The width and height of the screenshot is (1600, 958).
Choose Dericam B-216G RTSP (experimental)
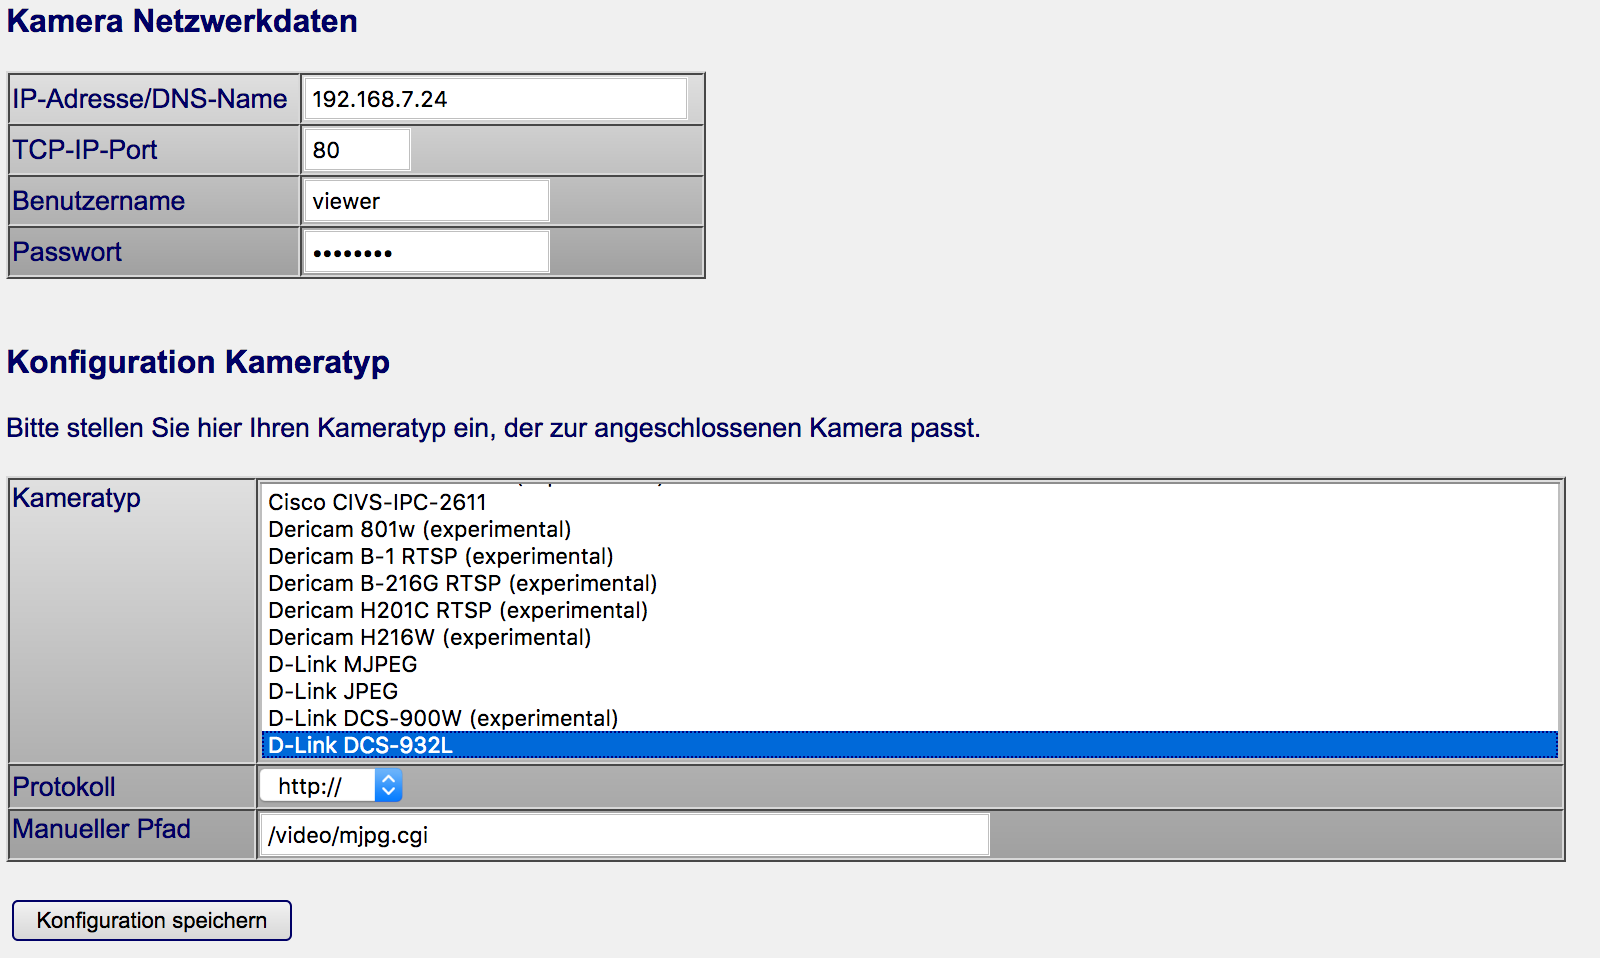click(x=909, y=583)
